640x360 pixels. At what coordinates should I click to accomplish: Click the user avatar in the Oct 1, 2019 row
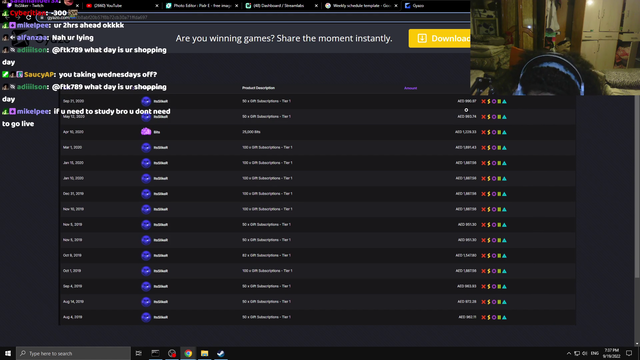click(x=146, y=271)
